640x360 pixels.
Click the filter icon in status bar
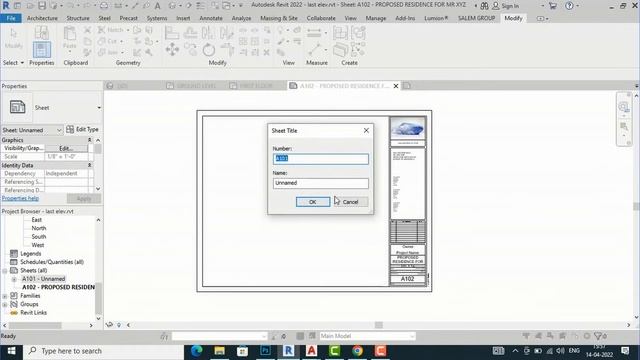tap(598, 336)
